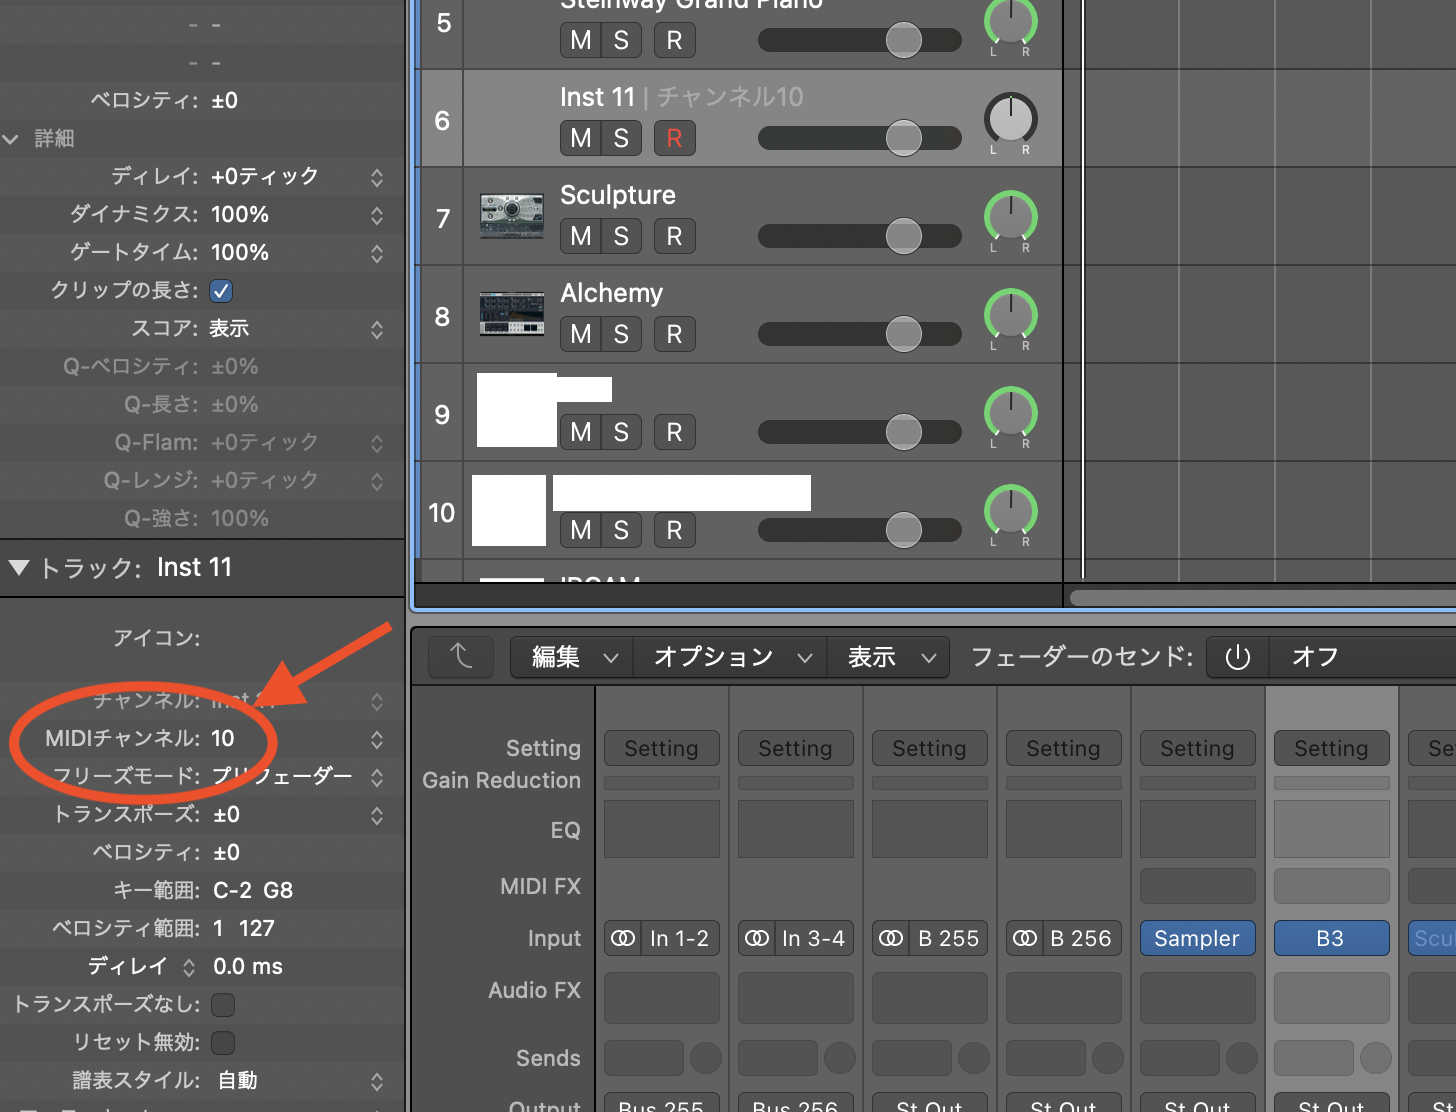Click the Setting button above the Sampler strip
This screenshot has height=1112, width=1456.
(x=1198, y=748)
